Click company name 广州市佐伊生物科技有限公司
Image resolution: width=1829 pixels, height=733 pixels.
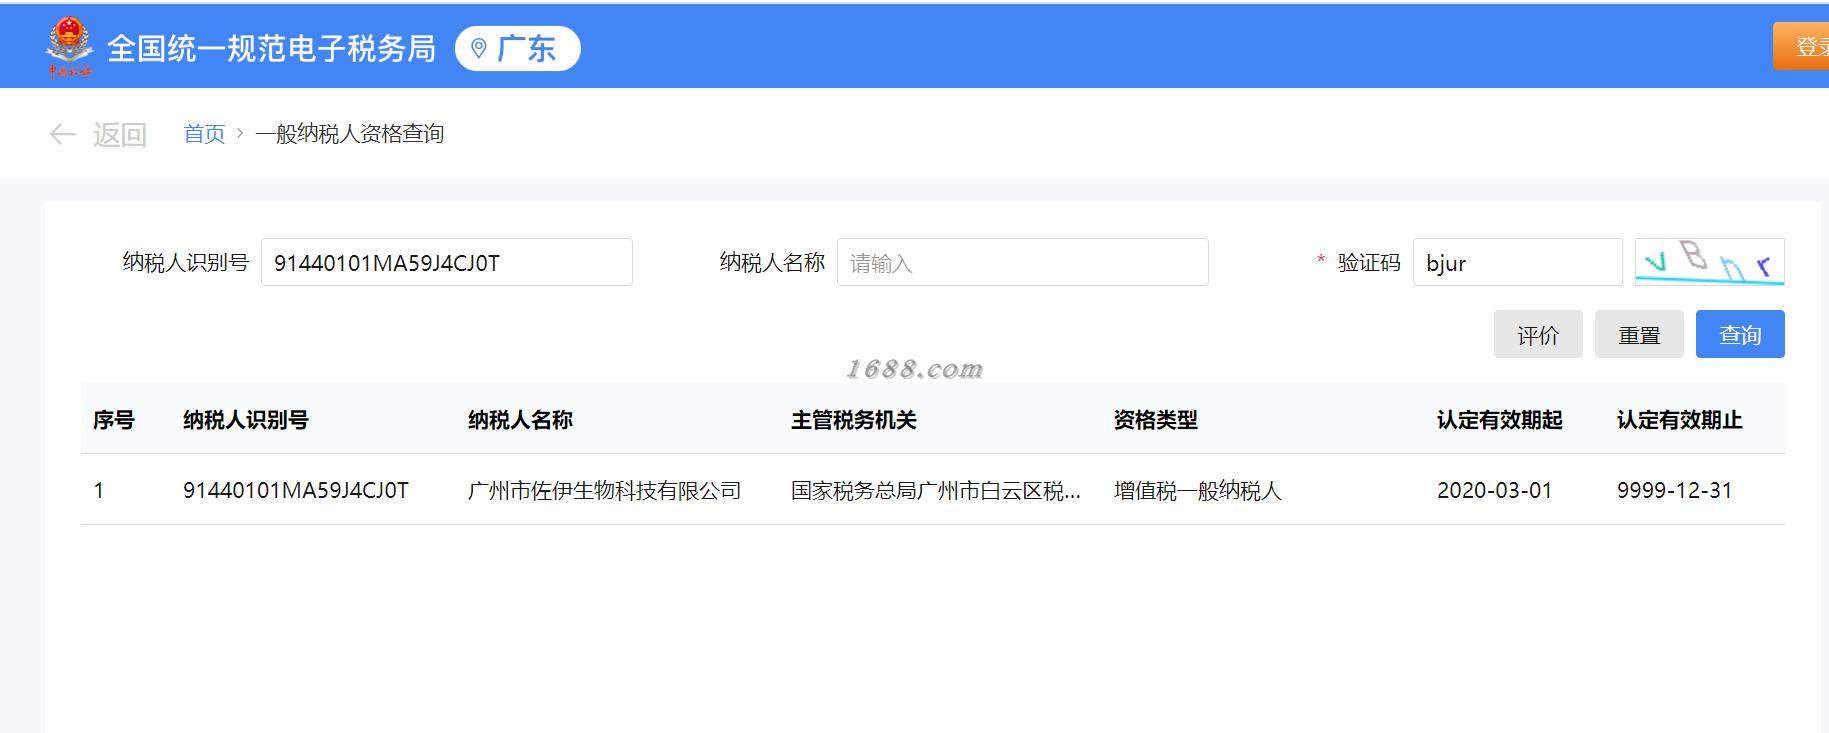[x=605, y=490]
